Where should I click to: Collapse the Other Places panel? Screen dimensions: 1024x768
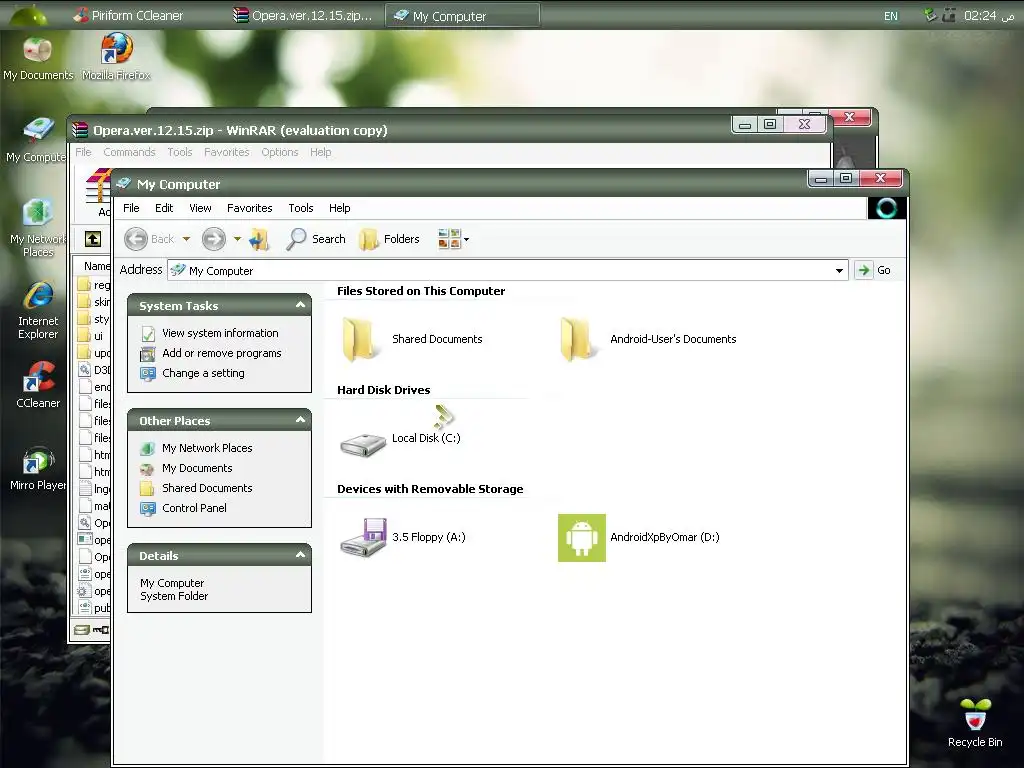point(300,420)
